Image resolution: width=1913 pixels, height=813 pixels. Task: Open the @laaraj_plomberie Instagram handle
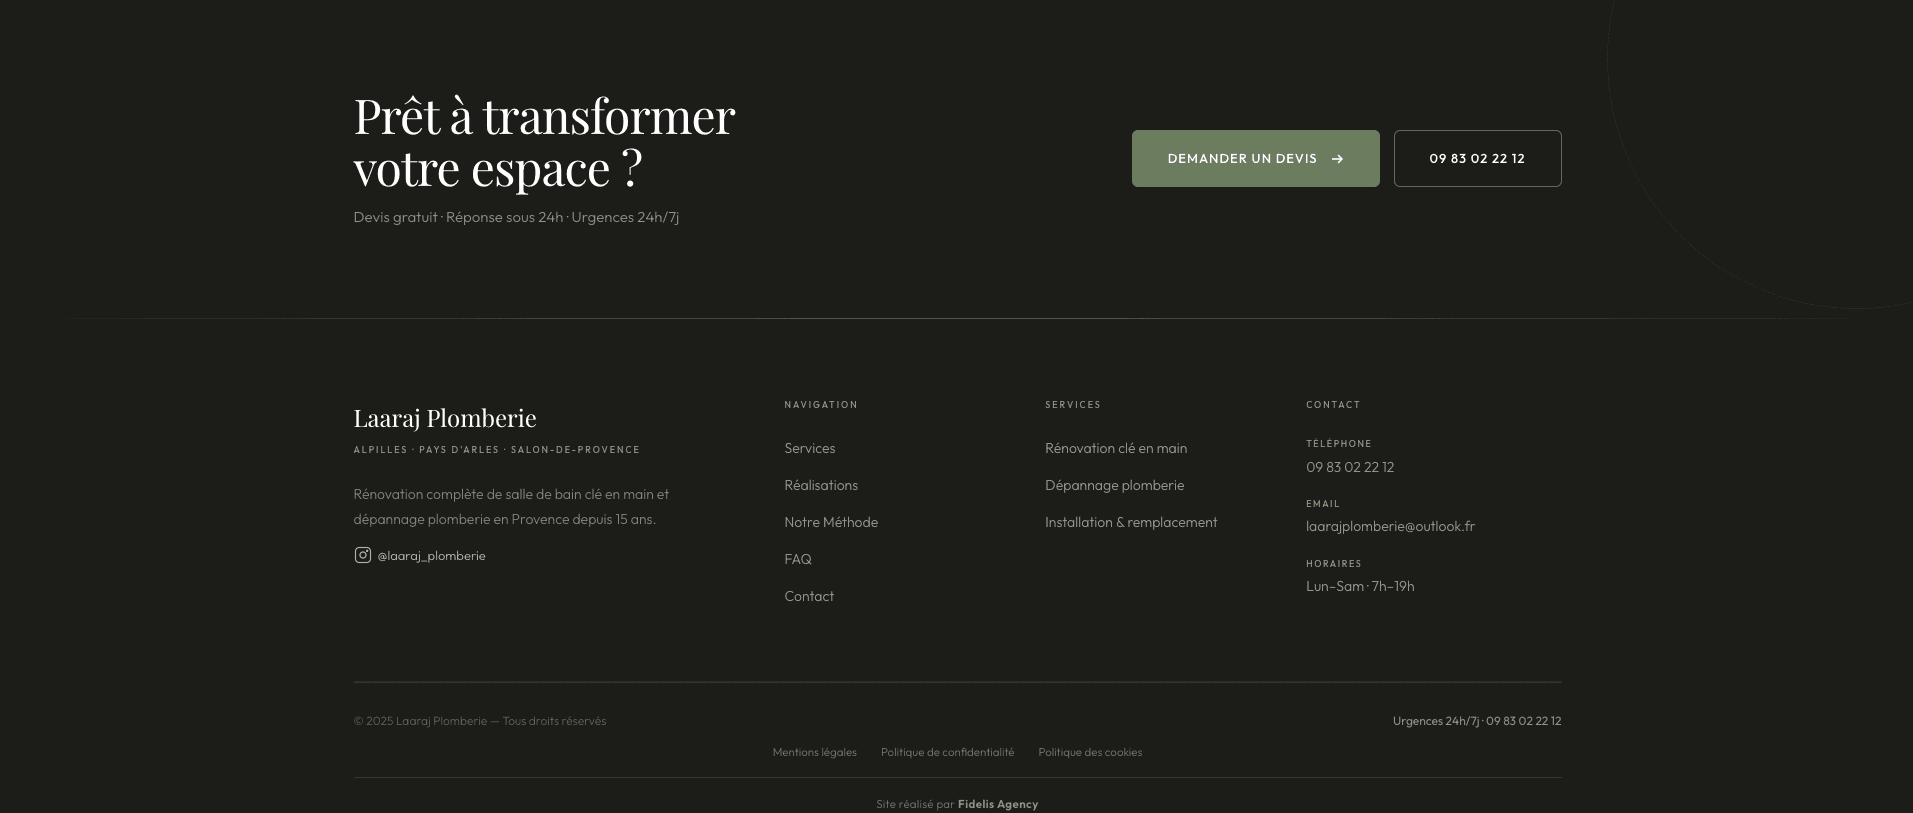coord(431,556)
